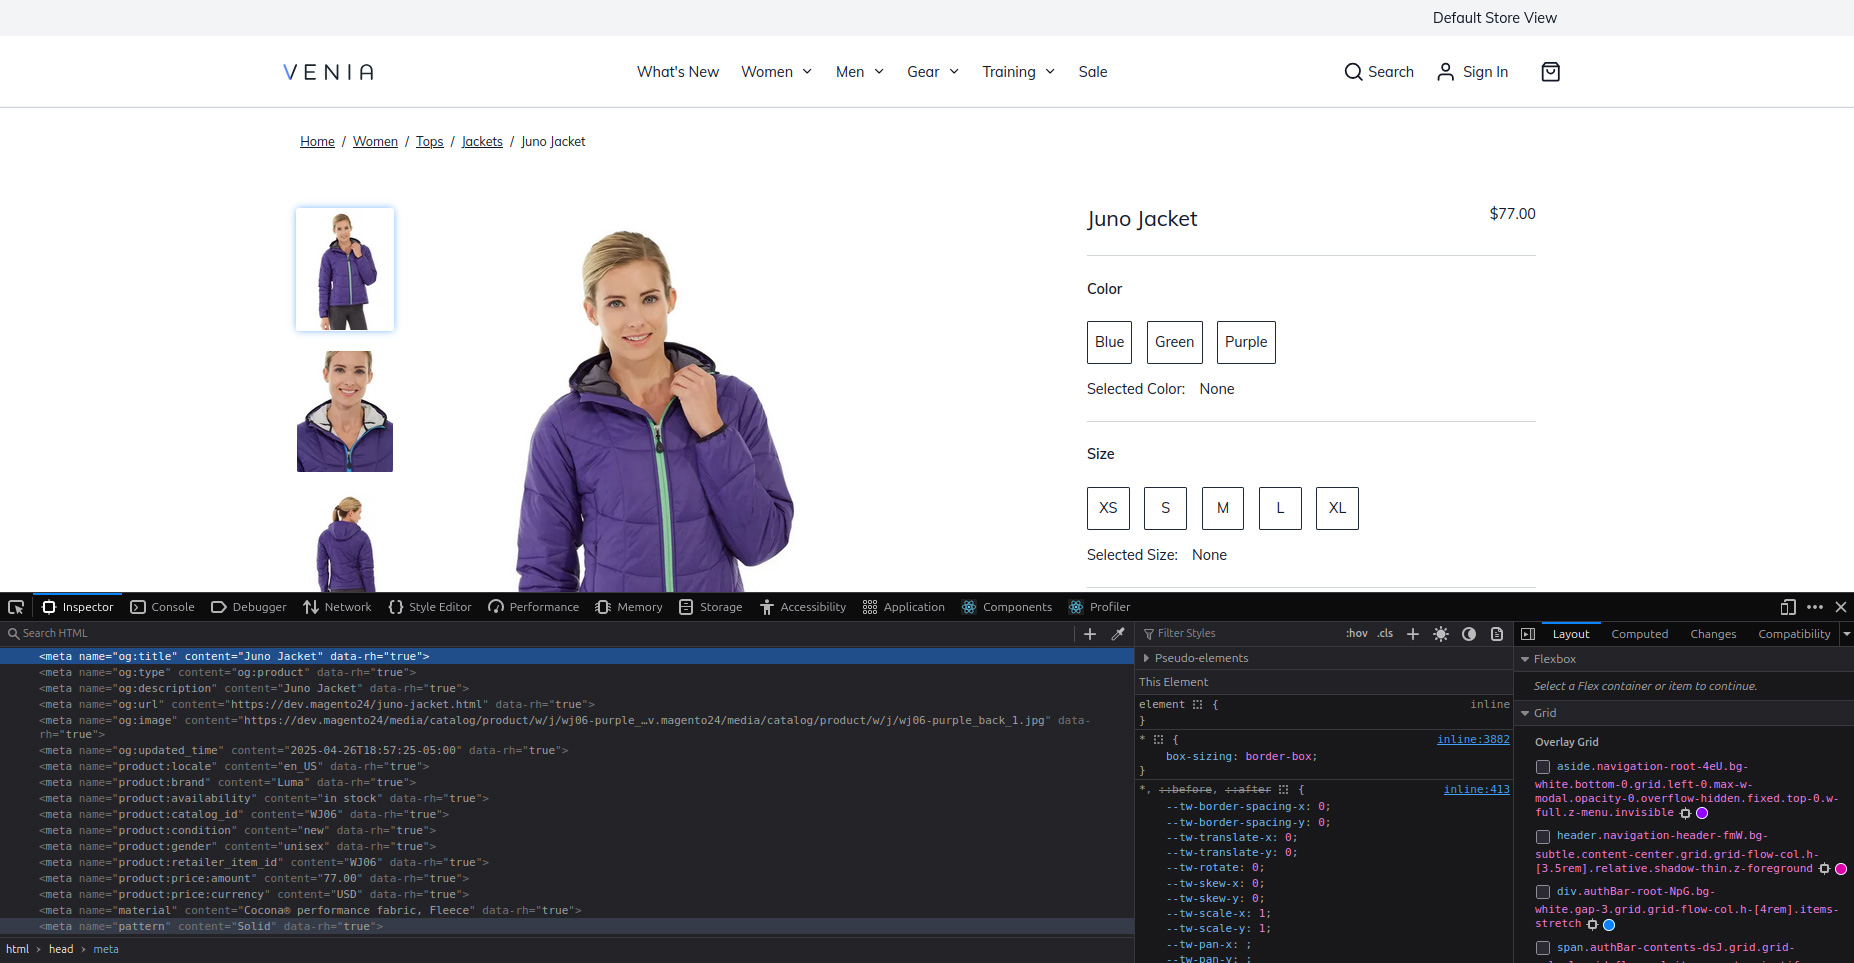The height and width of the screenshot is (963, 1854).
Task: Switch to the Console tab
Action: [162, 607]
